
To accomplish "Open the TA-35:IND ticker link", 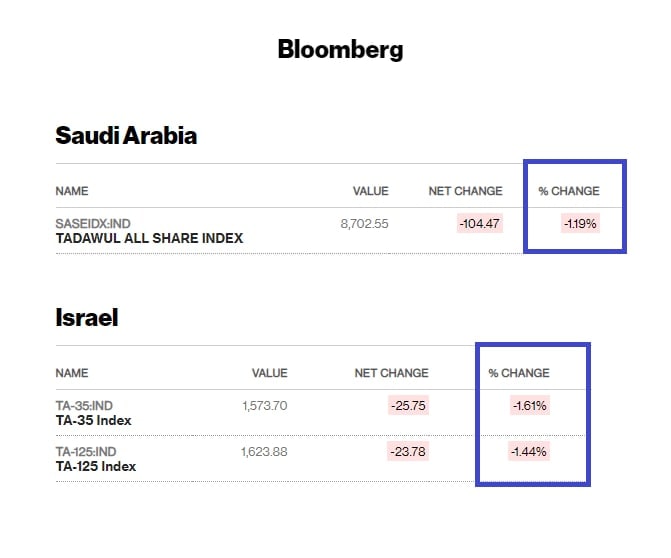I will (84, 406).
